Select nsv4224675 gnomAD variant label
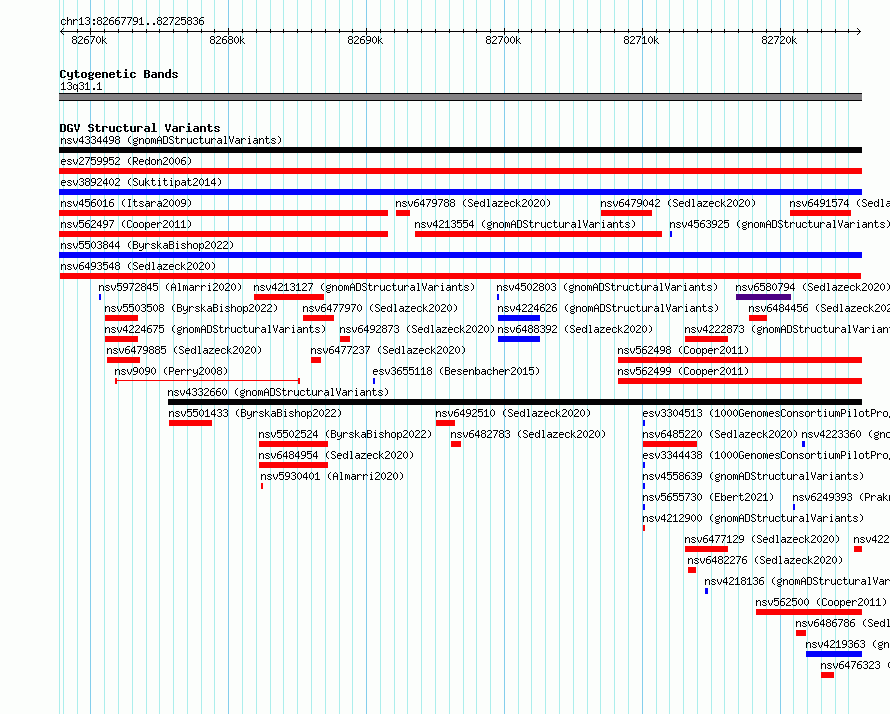Screen dimensions: 890x714 coord(215,329)
